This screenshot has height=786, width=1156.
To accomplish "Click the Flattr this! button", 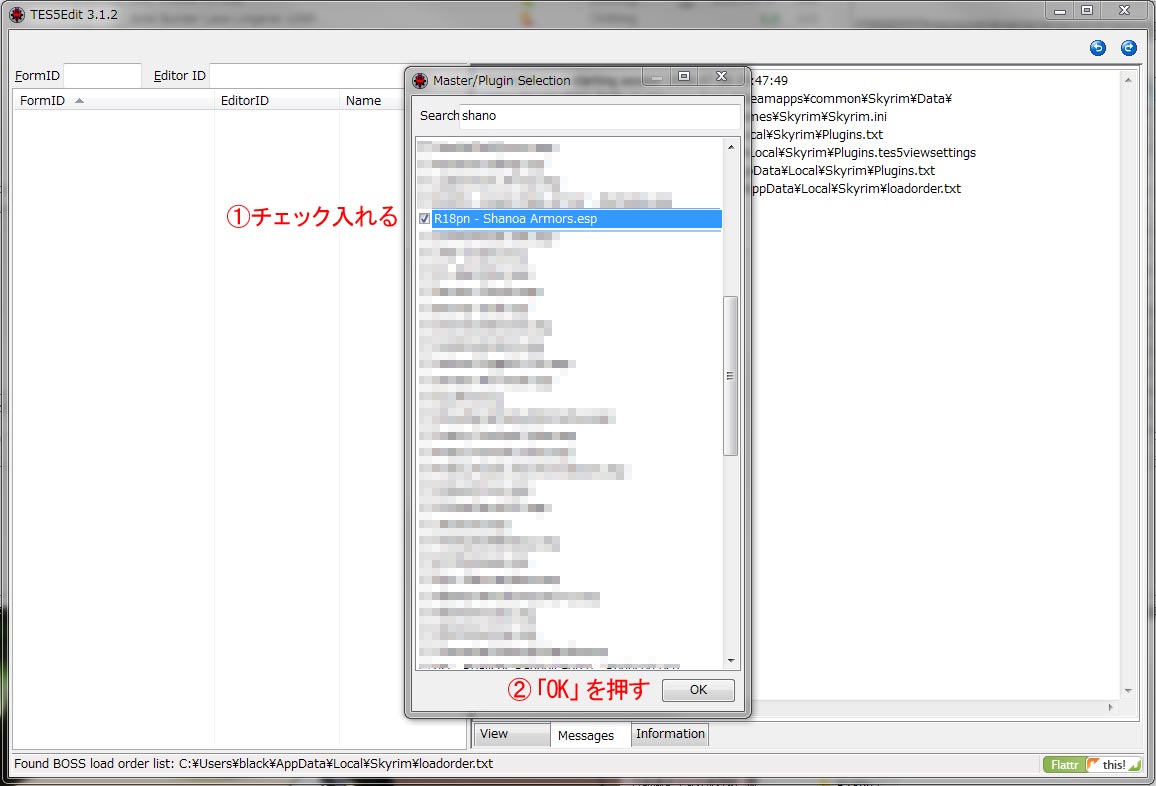I will click(x=1092, y=765).
